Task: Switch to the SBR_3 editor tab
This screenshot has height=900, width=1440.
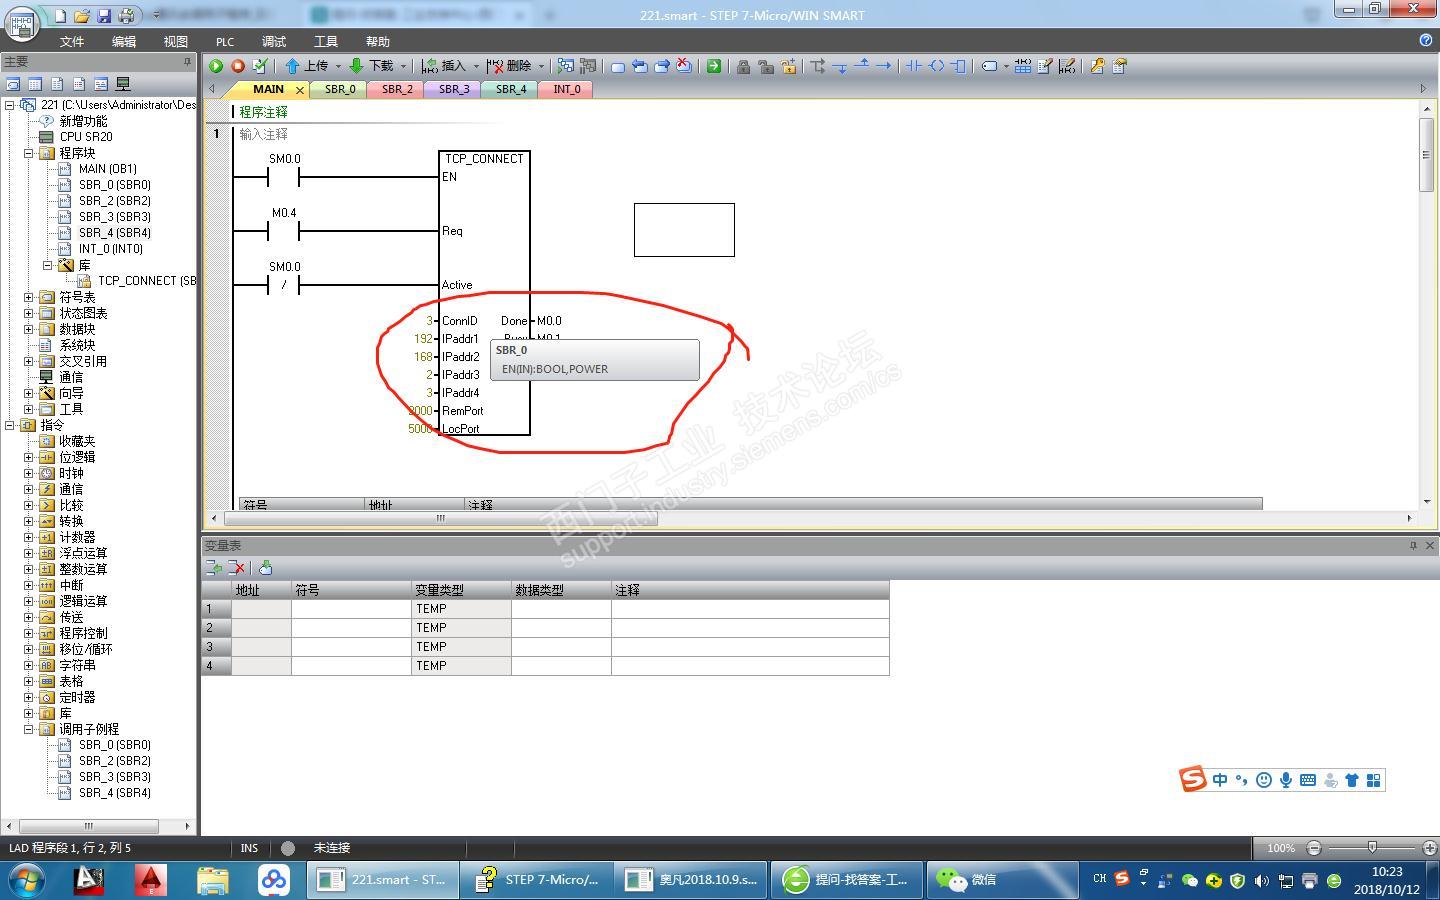Action: pyautogui.click(x=454, y=89)
